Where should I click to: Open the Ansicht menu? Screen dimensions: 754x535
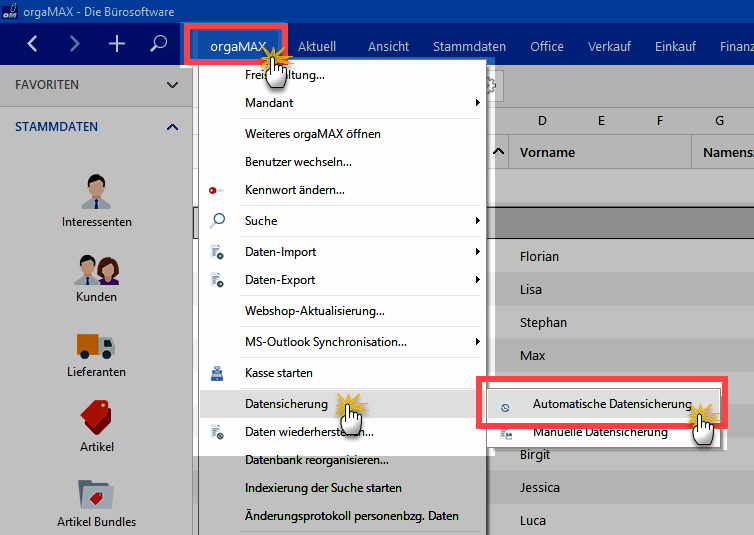click(388, 47)
